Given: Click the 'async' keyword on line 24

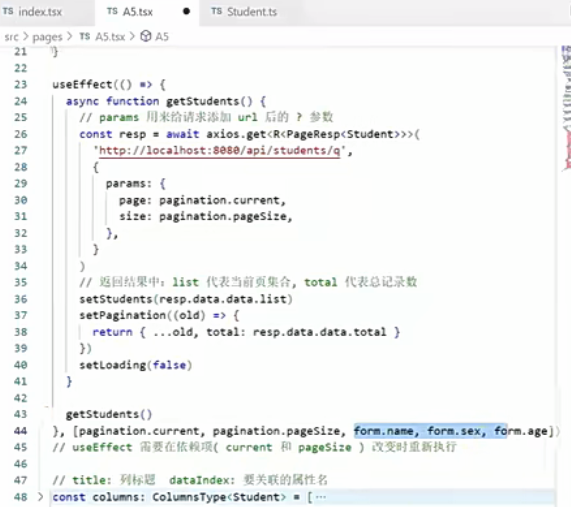Looking at the screenshot, I should (82, 101).
